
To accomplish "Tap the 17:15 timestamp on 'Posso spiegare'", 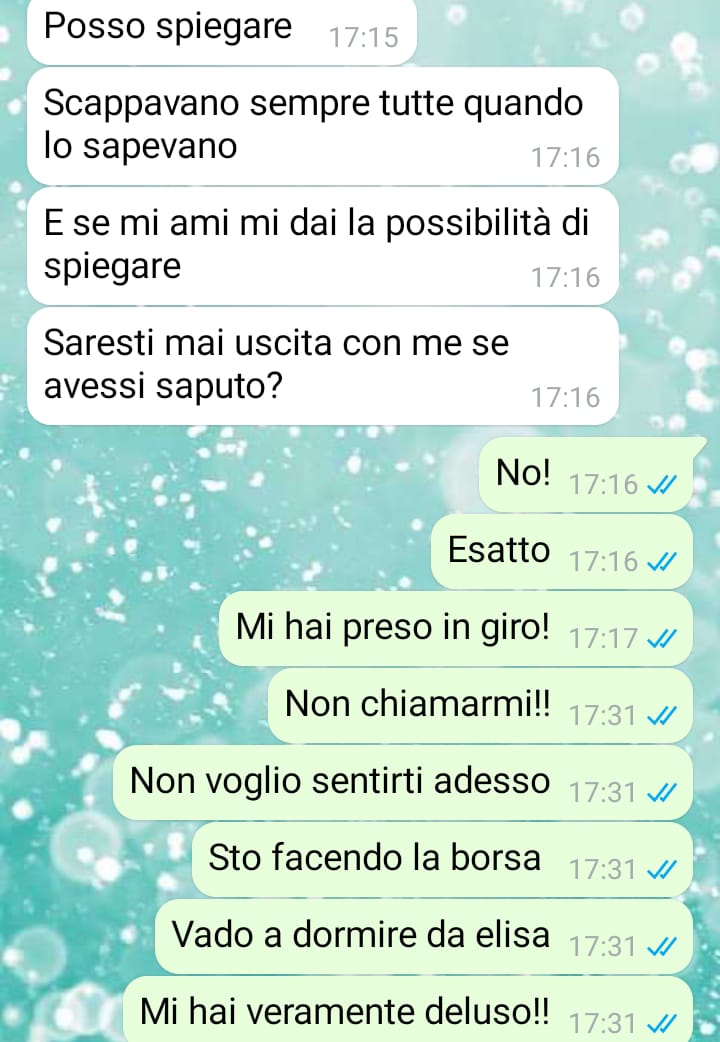I will pyautogui.click(x=364, y=38).
